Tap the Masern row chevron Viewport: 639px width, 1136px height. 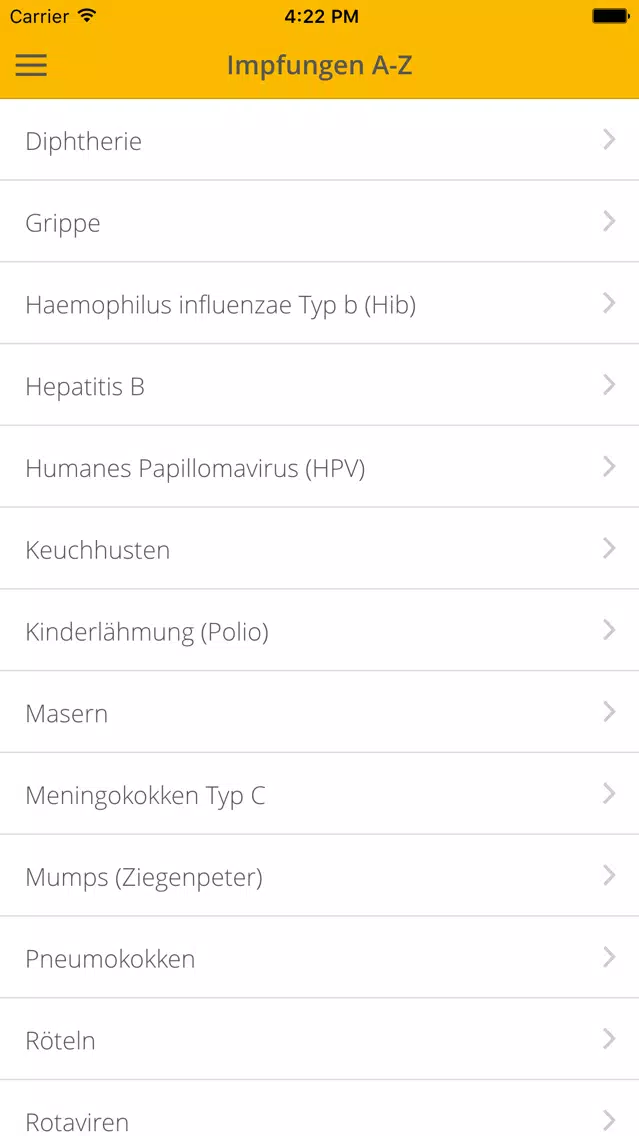tap(609, 712)
